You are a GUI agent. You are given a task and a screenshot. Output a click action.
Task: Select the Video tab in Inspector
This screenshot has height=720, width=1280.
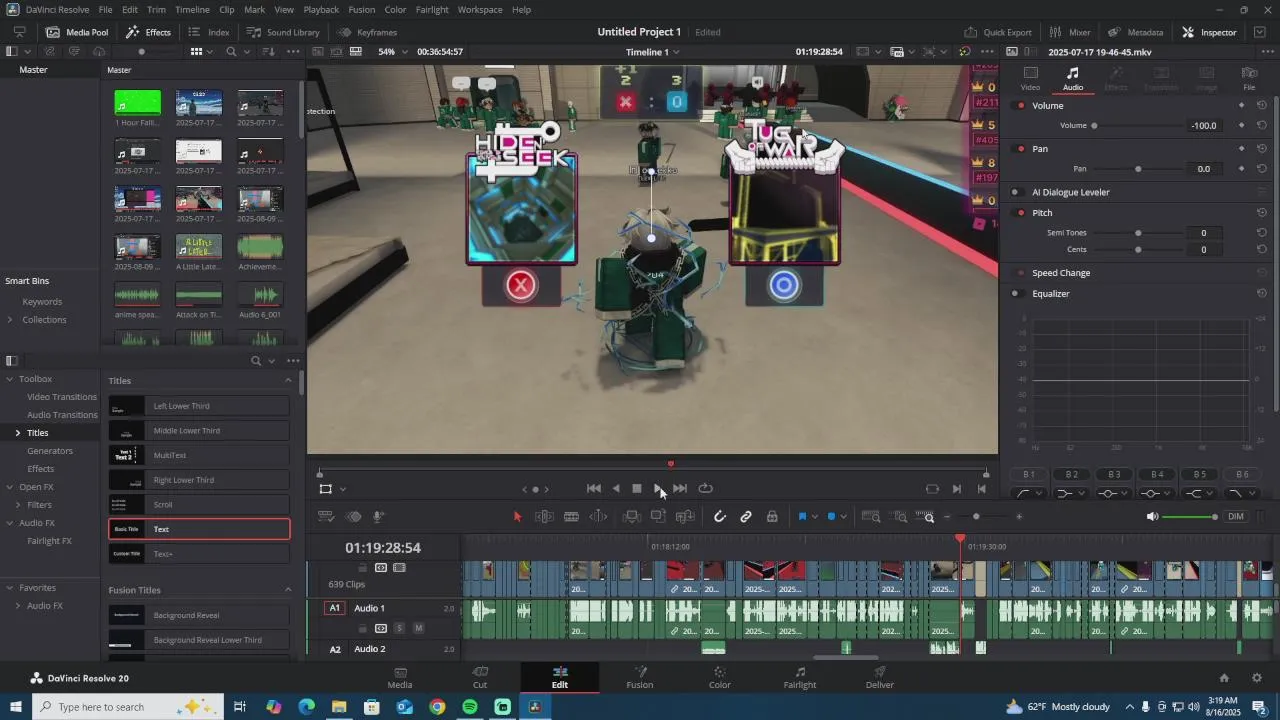tap(1030, 79)
